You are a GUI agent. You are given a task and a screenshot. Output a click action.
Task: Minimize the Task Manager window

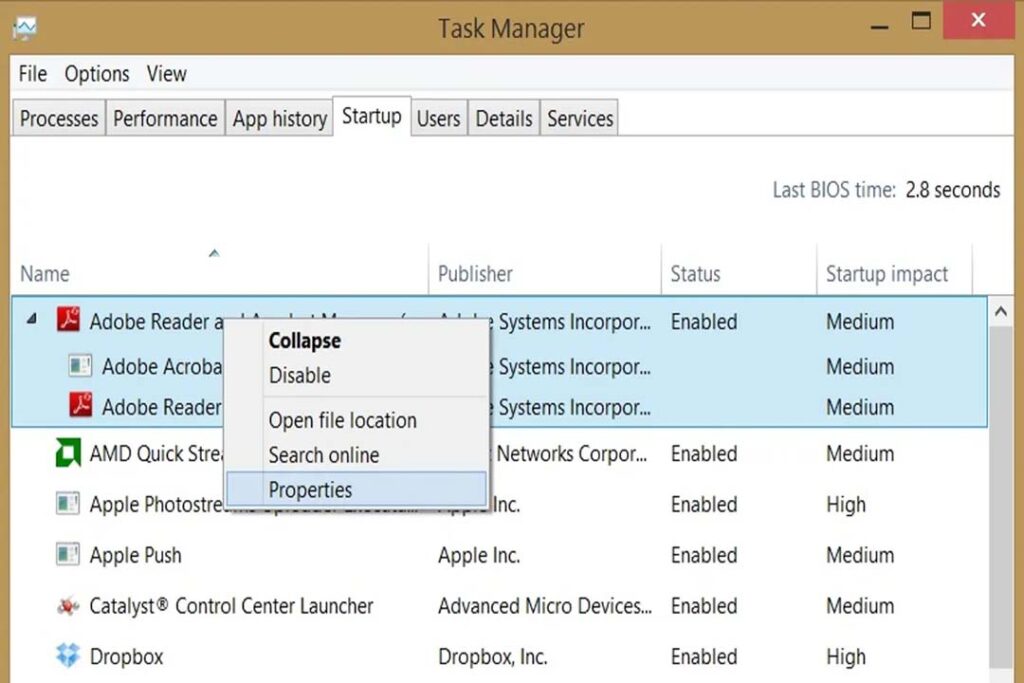click(x=880, y=26)
